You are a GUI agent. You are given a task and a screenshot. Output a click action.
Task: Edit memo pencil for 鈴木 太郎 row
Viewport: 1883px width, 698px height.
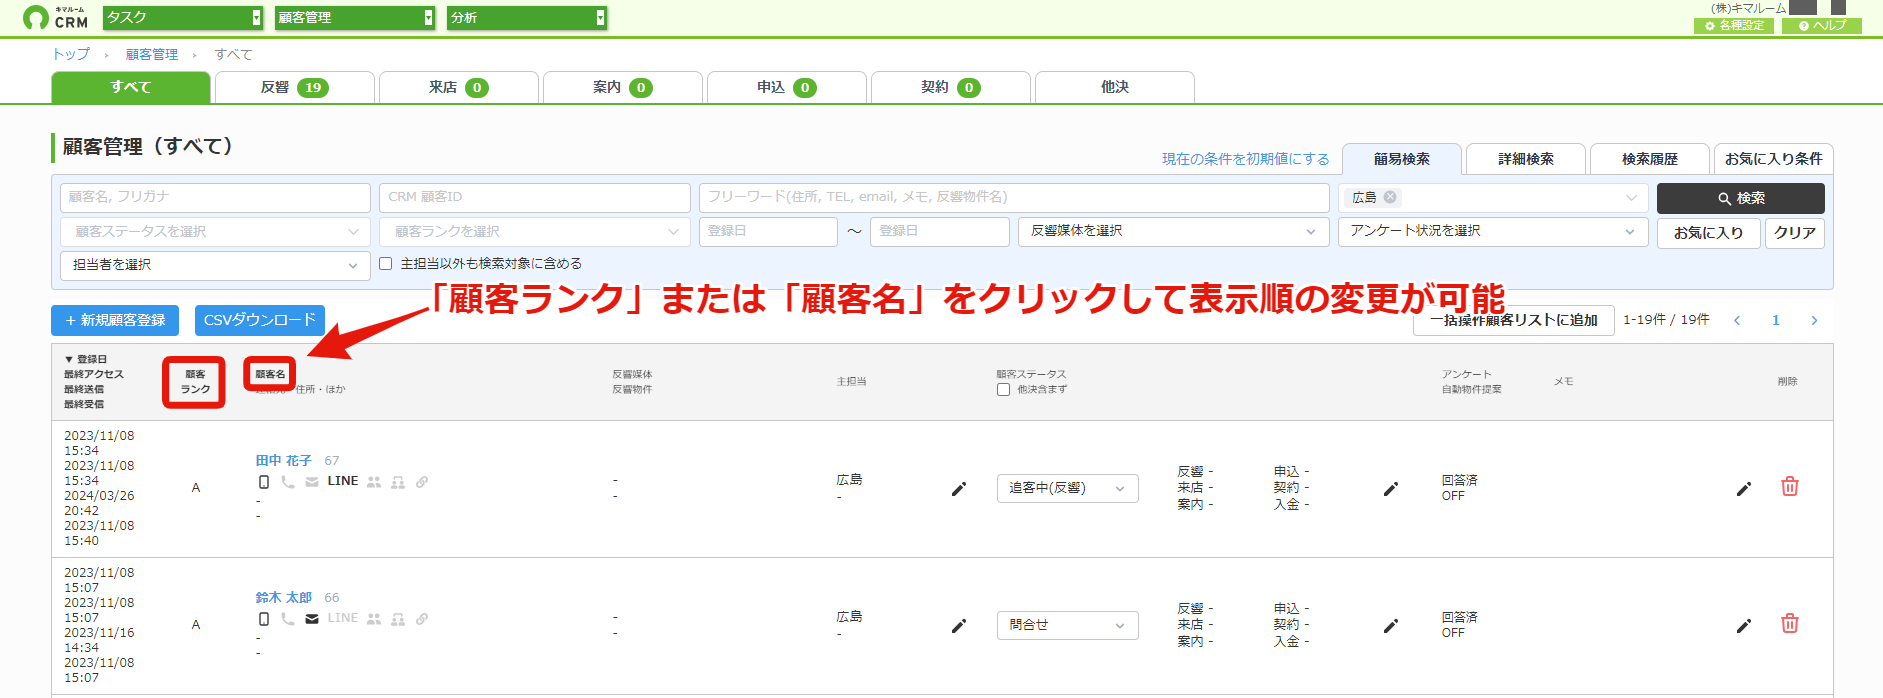[1744, 626]
